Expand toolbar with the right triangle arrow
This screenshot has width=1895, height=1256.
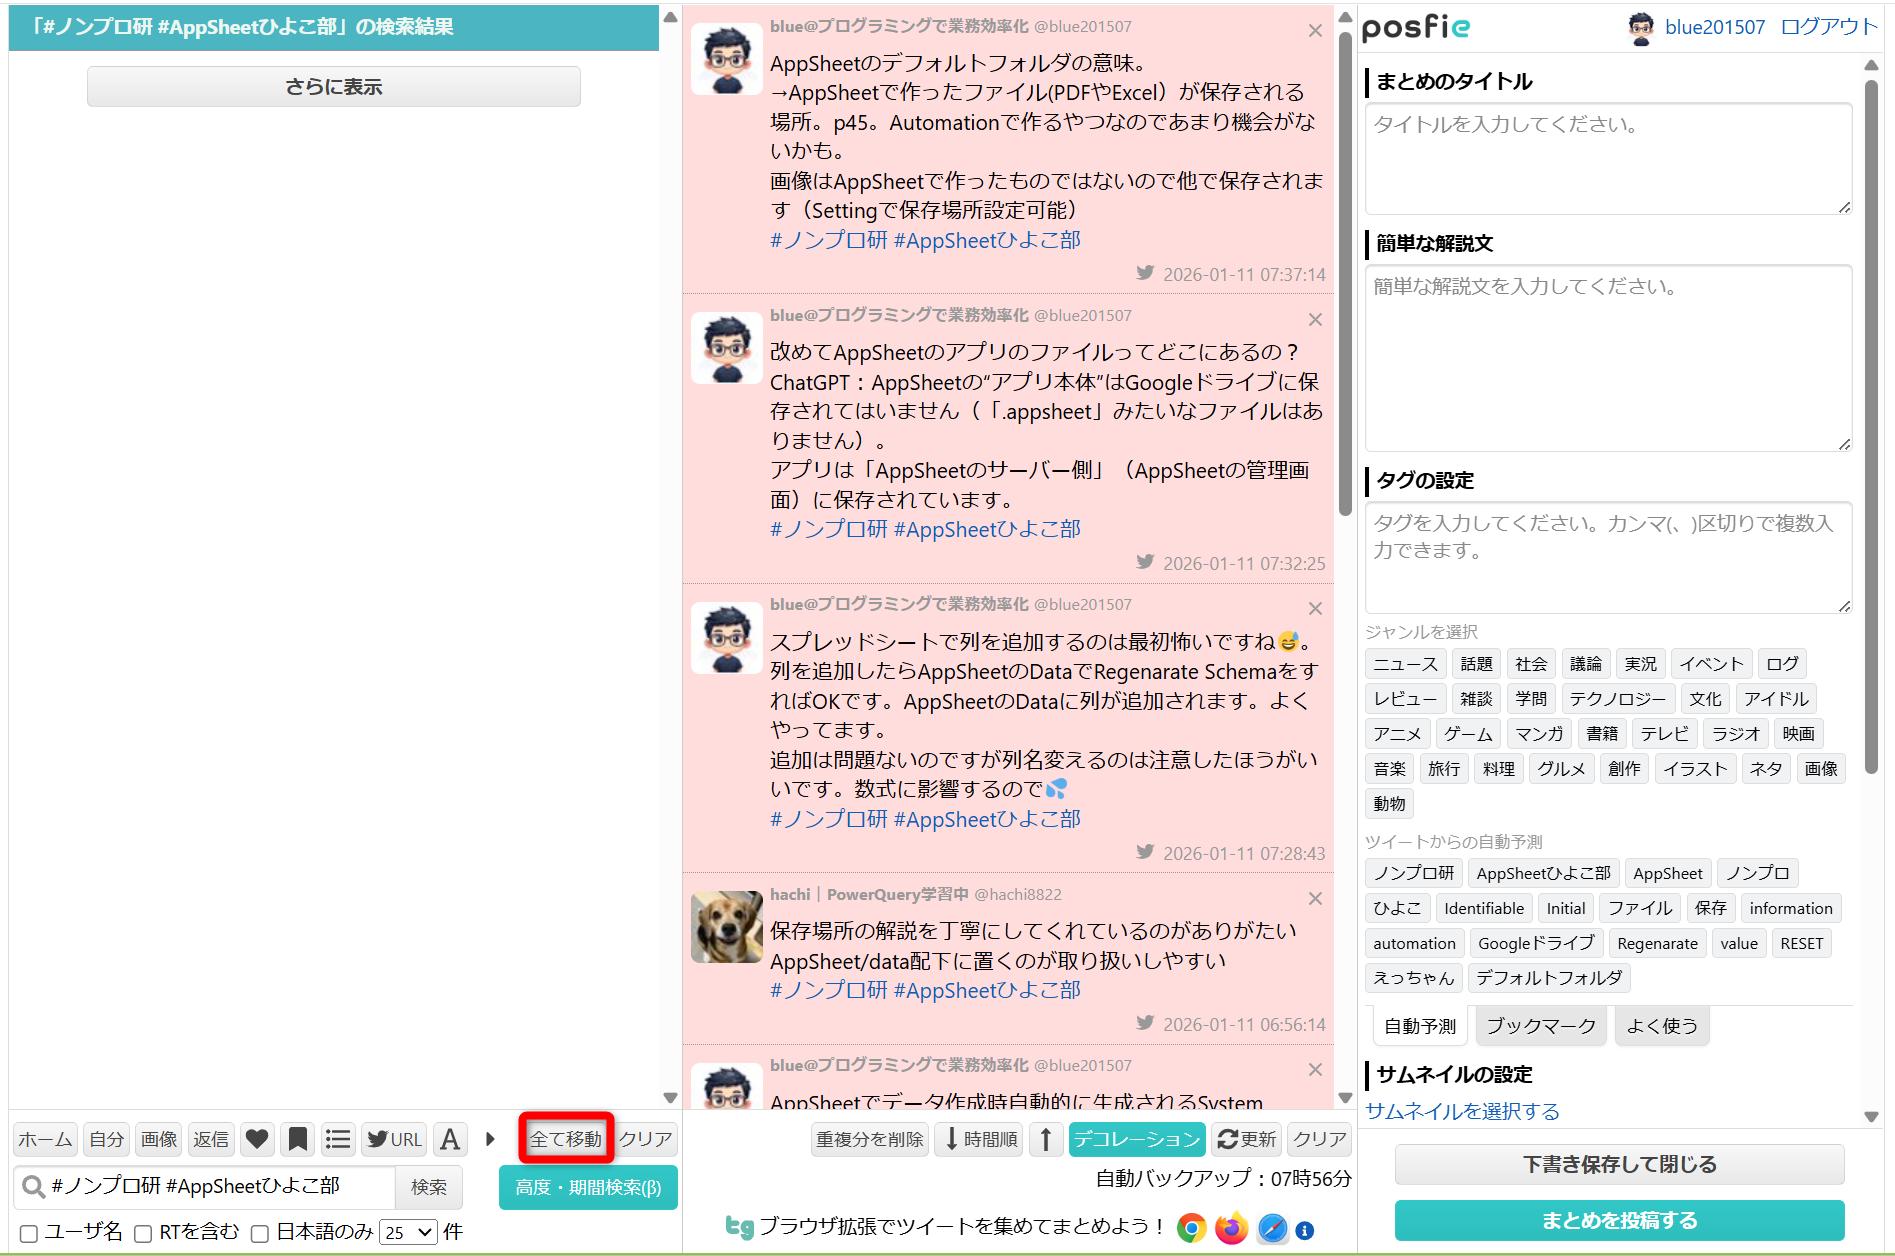[490, 1139]
